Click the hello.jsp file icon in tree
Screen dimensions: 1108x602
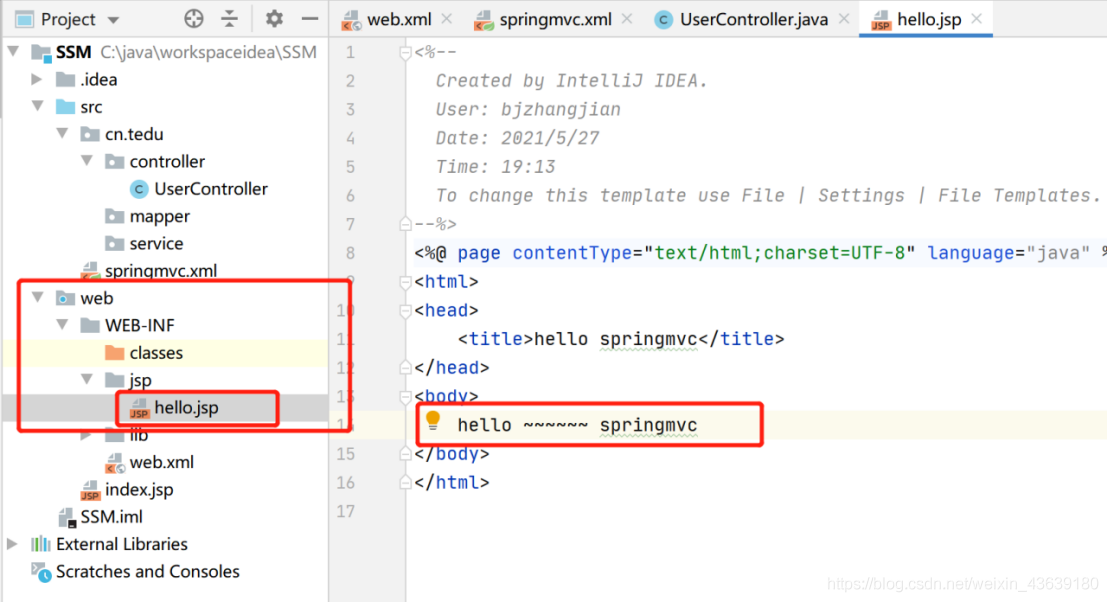tap(139, 408)
